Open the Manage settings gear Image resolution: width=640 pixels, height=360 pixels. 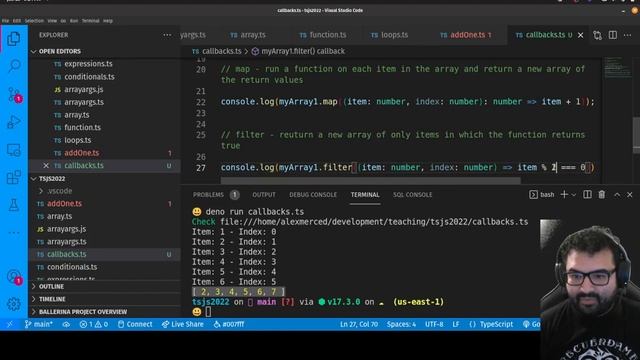14,304
